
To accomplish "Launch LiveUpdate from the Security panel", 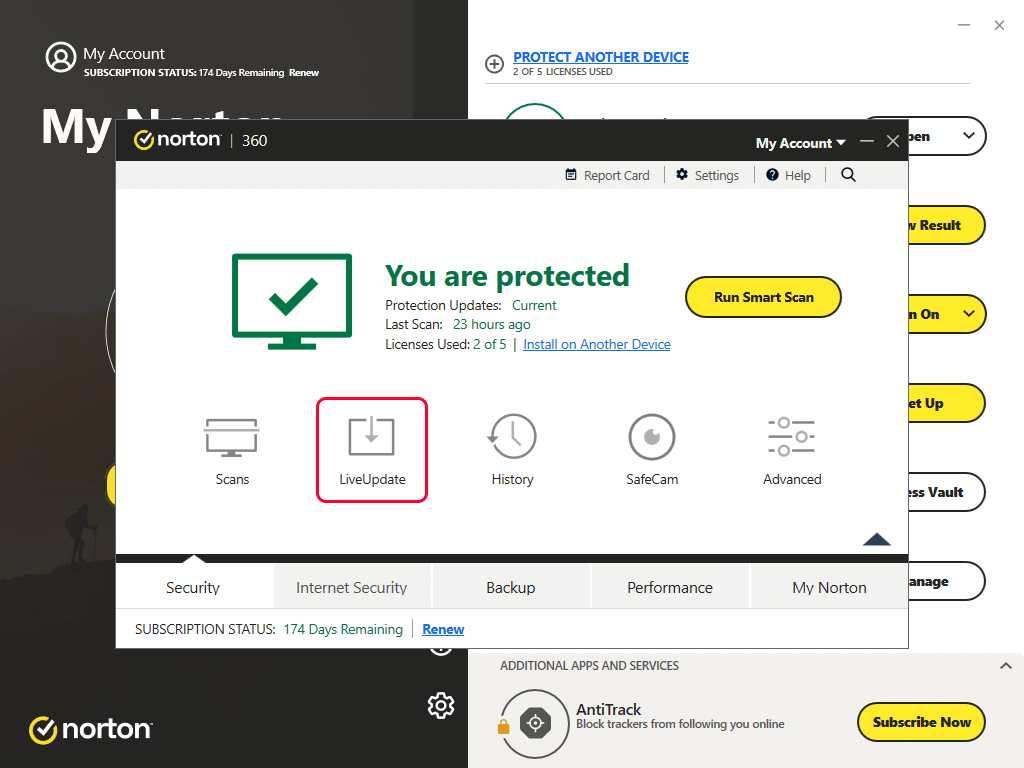I will click(372, 450).
